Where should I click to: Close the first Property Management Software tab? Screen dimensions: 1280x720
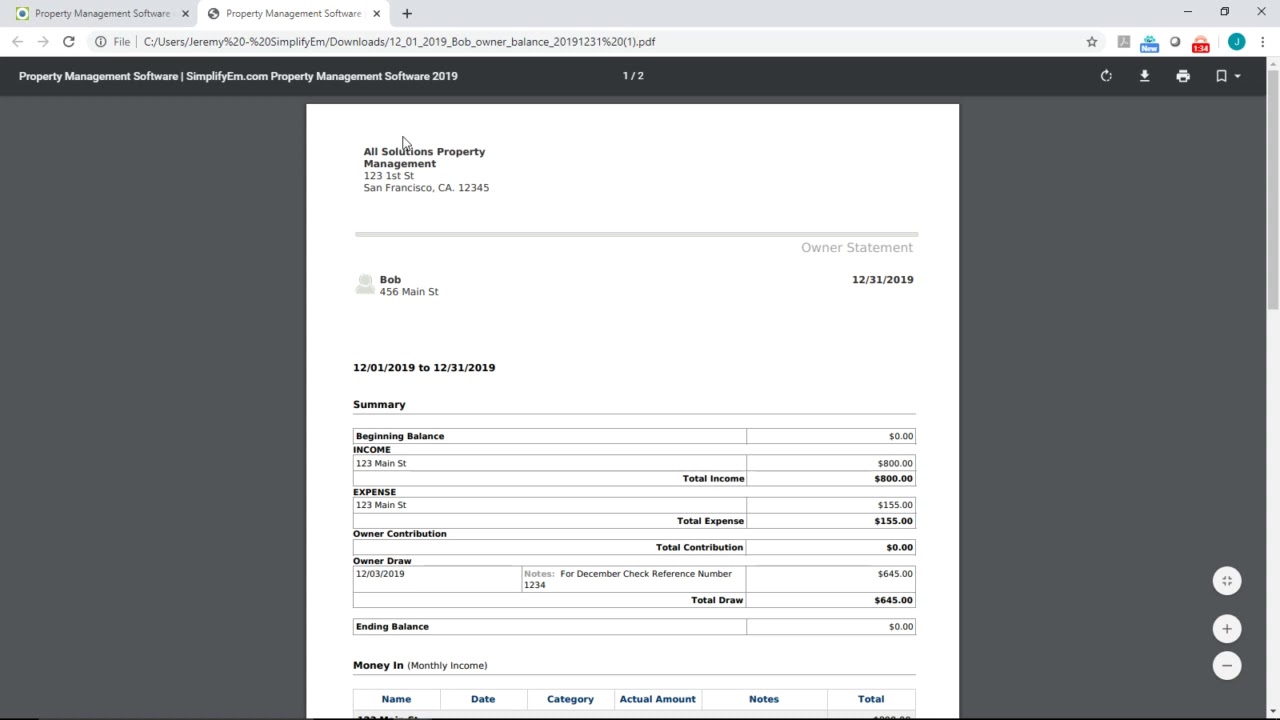pos(185,14)
